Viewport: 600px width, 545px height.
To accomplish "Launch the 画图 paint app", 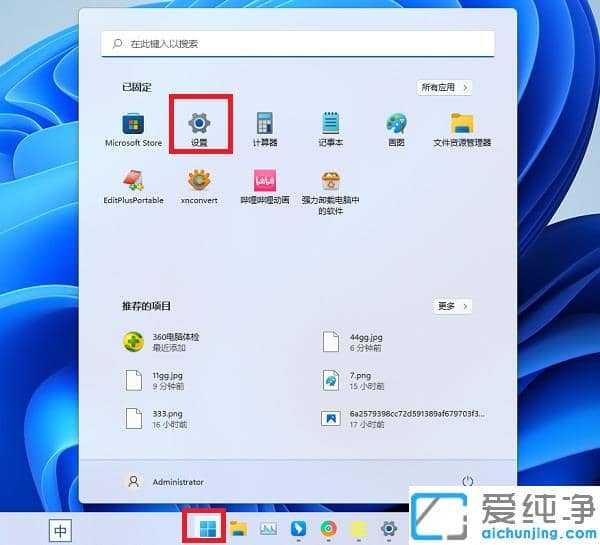I will pyautogui.click(x=396, y=130).
